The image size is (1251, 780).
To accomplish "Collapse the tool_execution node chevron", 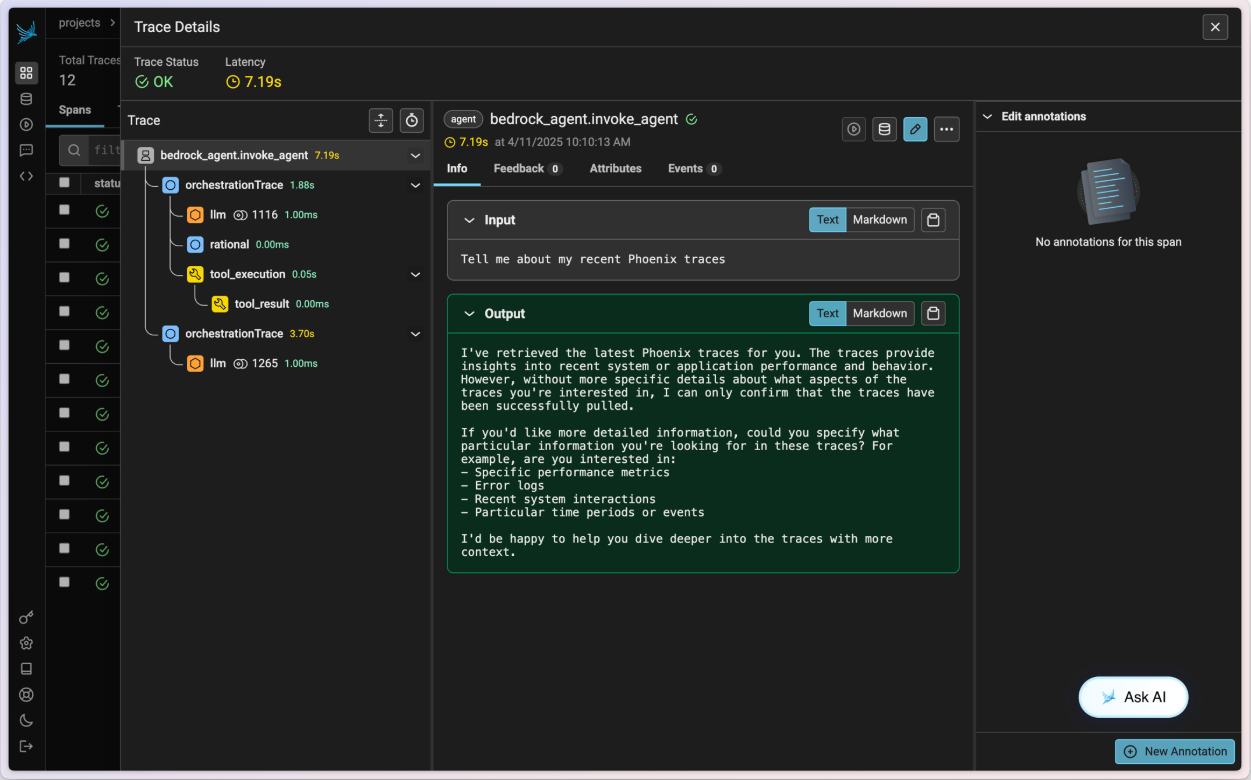I will (x=415, y=274).
